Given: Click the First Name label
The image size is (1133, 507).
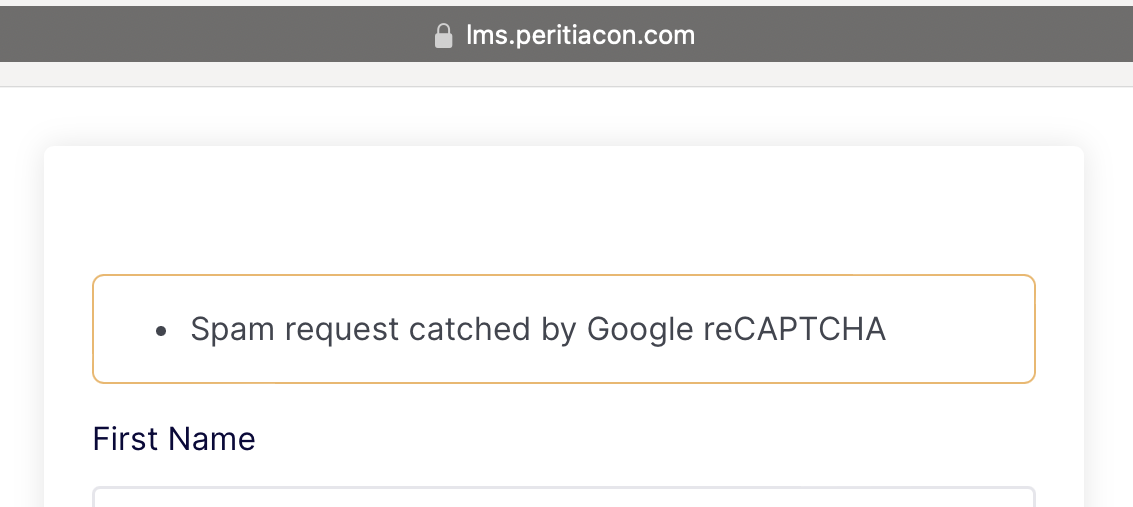Looking at the screenshot, I should pos(174,439).
